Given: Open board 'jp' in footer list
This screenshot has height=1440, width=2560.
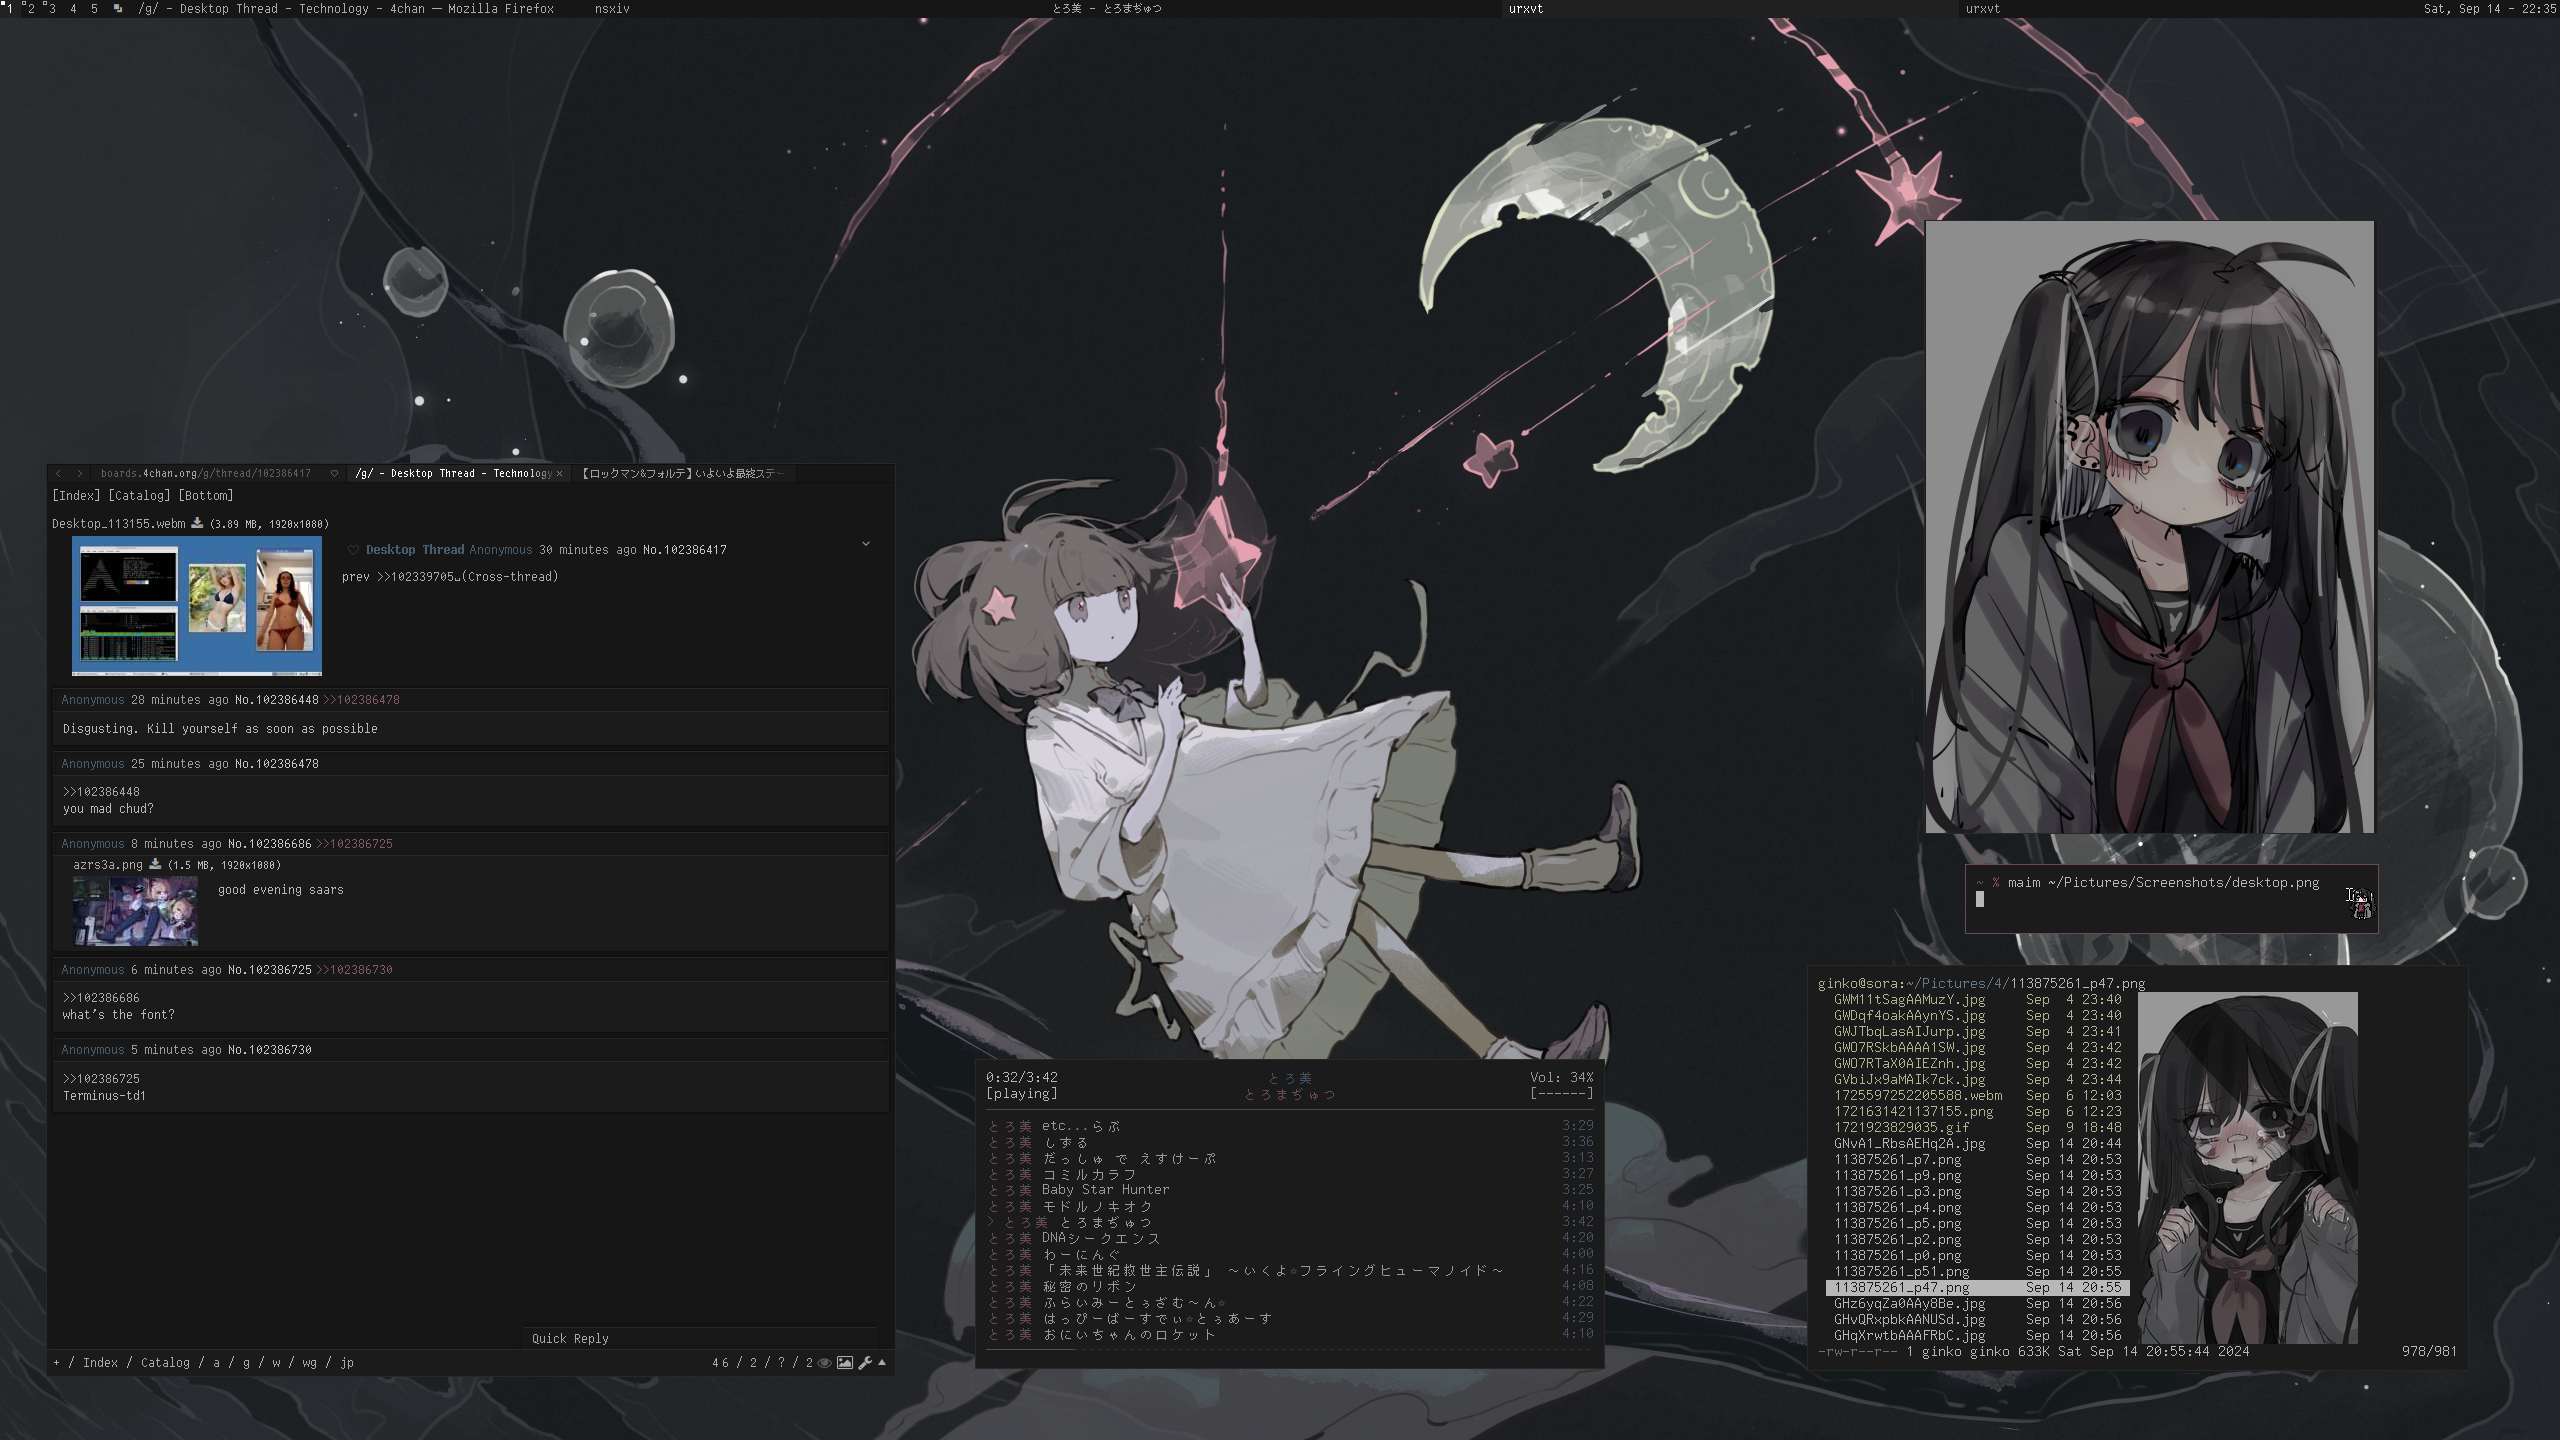Looking at the screenshot, I should tap(346, 1362).
